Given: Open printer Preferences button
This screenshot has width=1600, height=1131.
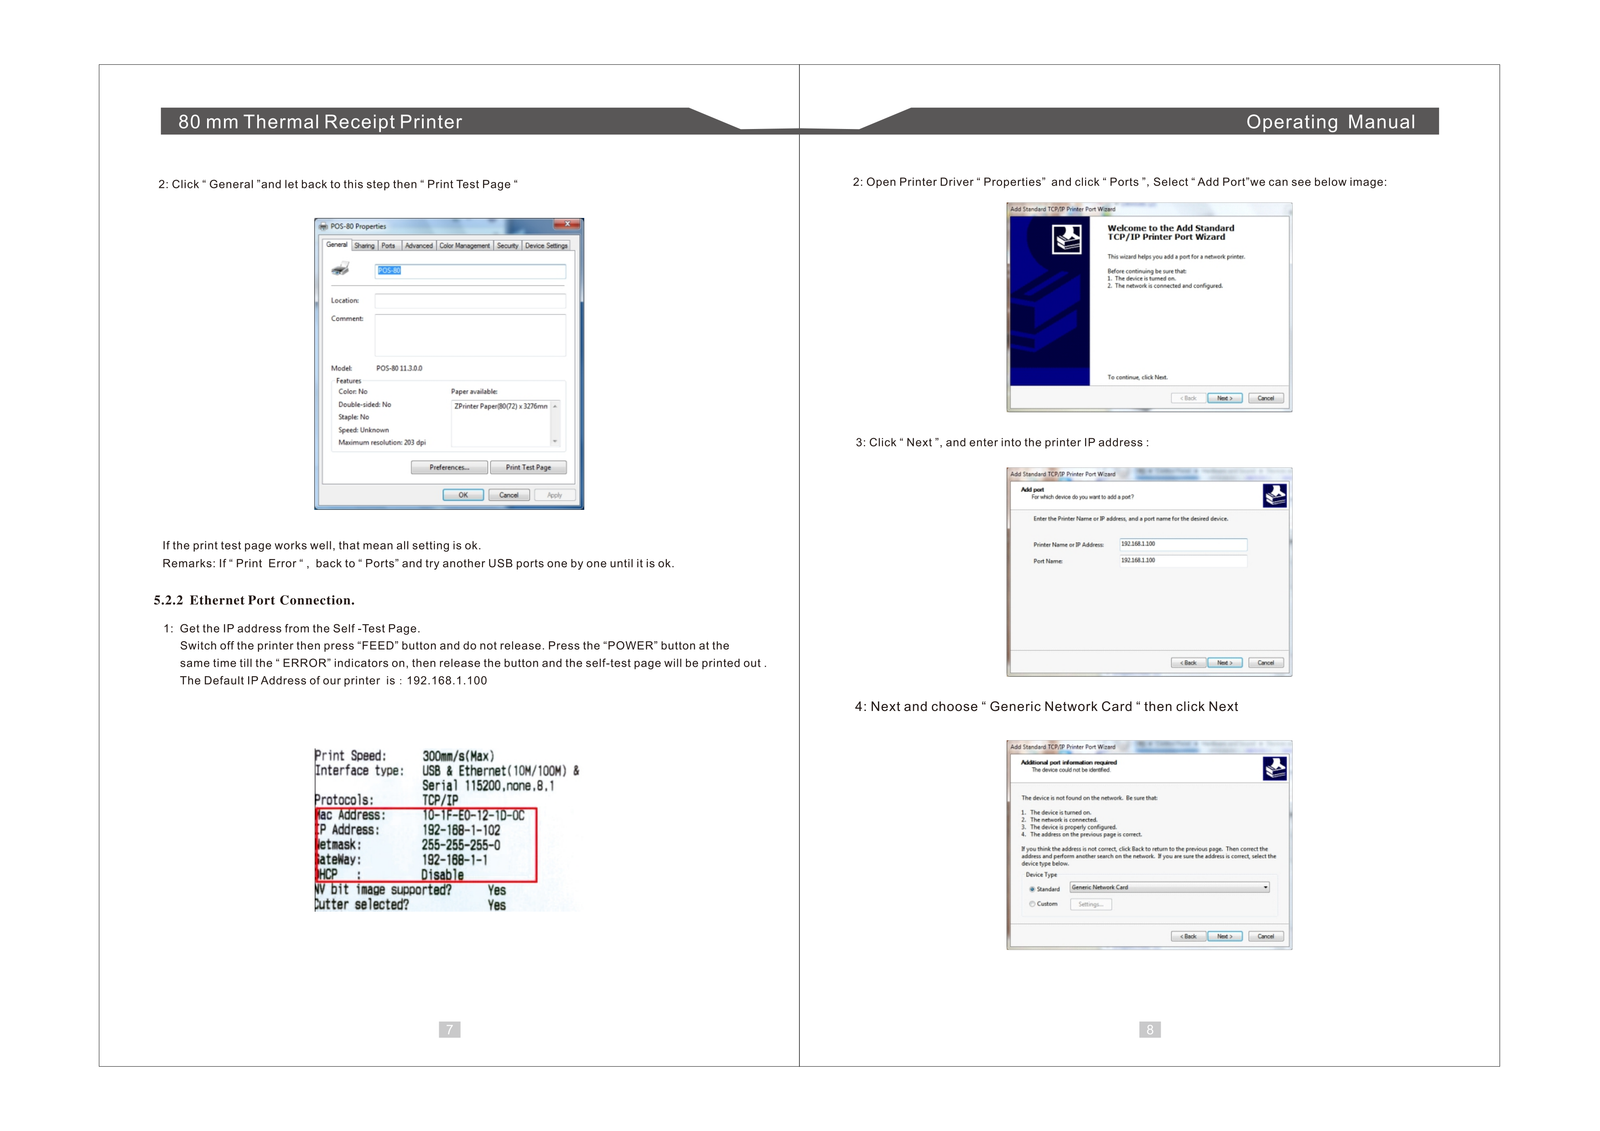Looking at the screenshot, I should [449, 467].
